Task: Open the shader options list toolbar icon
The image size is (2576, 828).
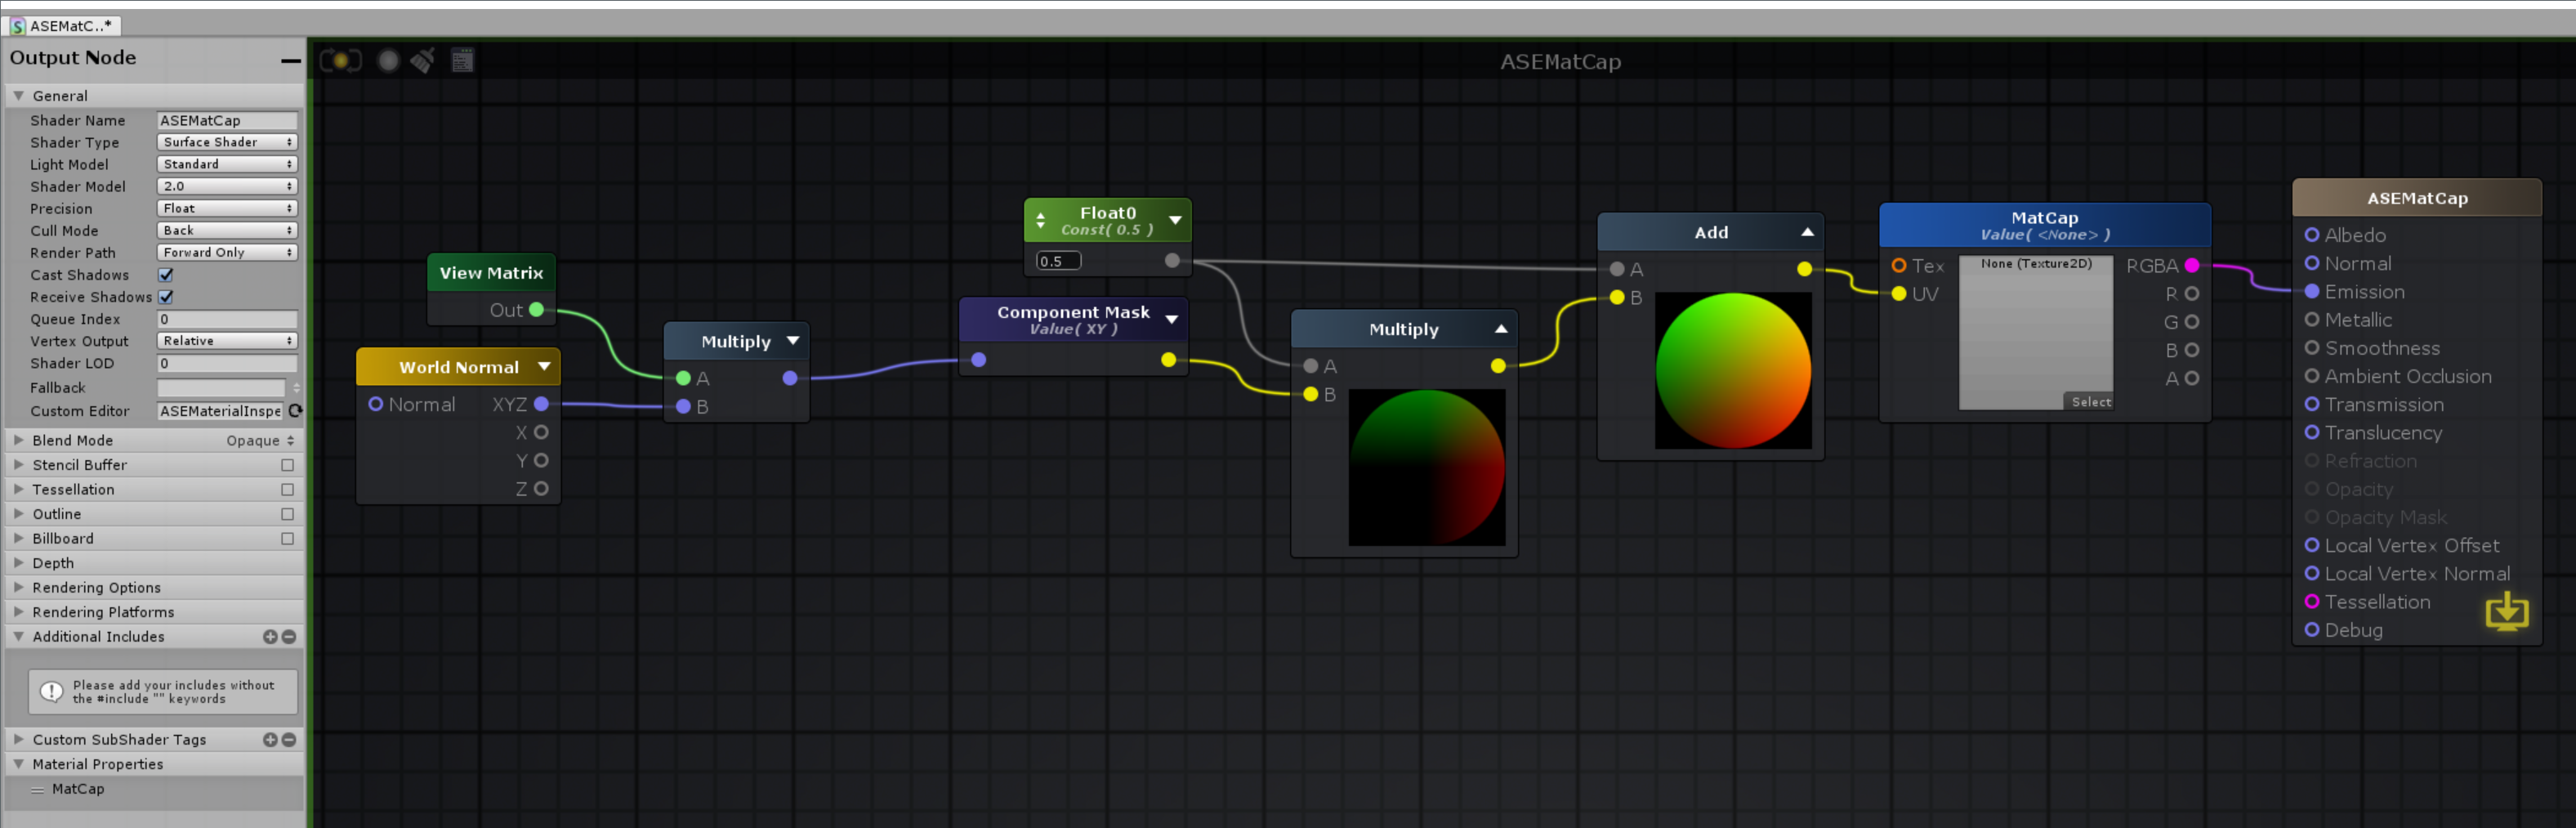Action: click(x=462, y=60)
